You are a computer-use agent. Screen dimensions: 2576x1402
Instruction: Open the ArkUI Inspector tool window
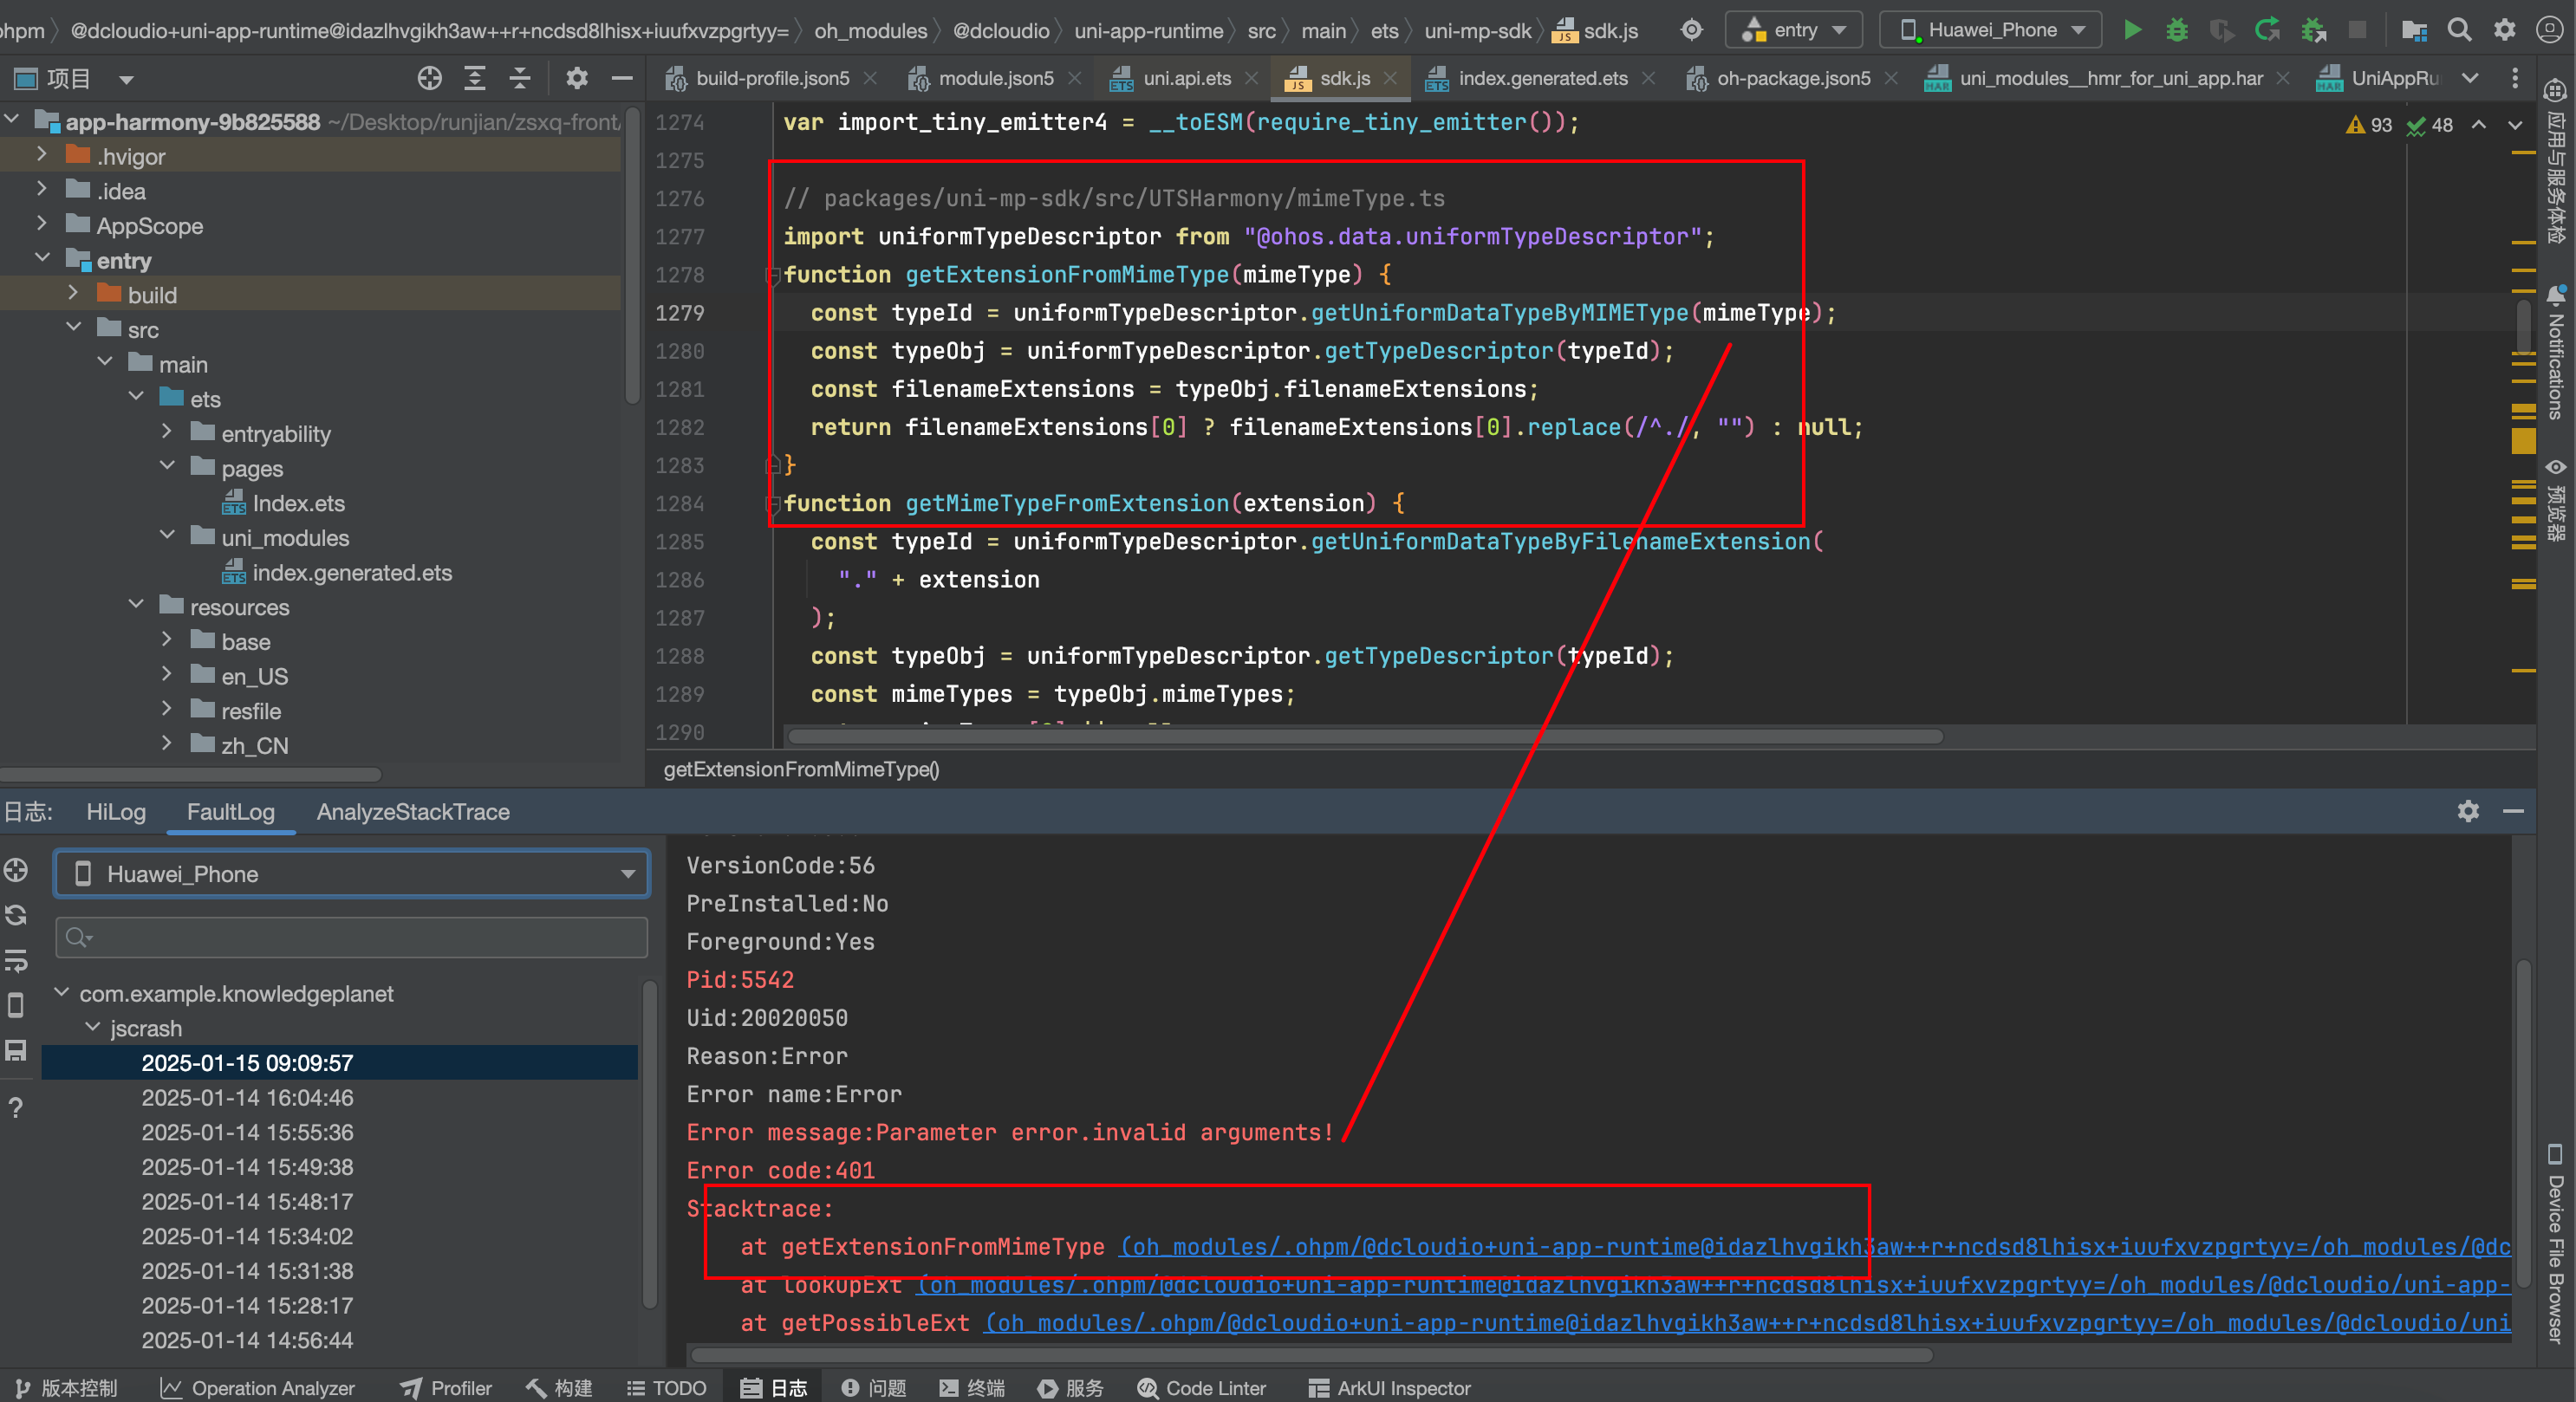pos(1389,1388)
